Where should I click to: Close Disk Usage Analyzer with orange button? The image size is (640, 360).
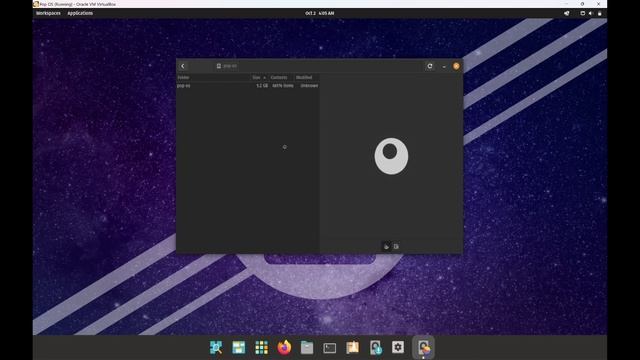[456, 66]
